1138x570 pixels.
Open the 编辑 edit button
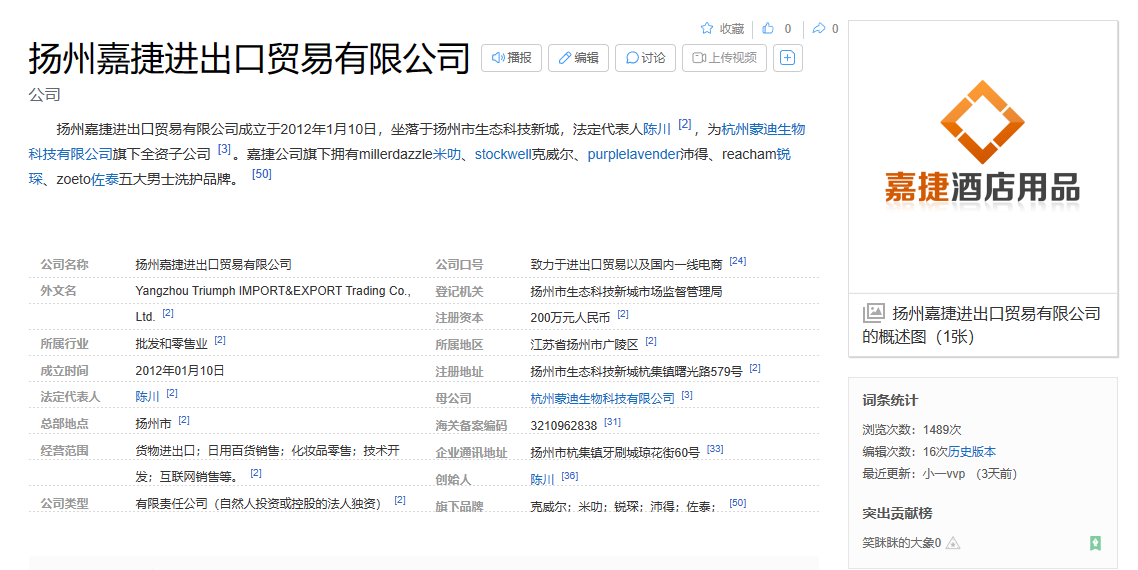[578, 57]
